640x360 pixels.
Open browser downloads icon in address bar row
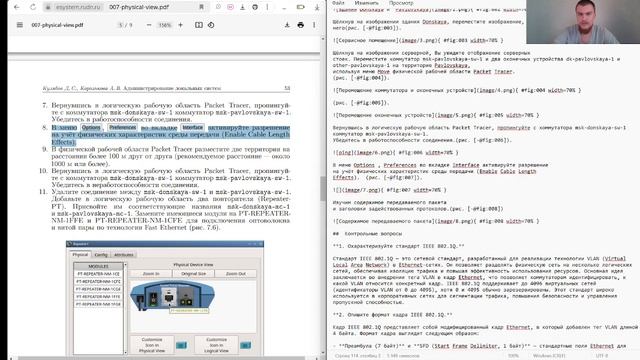point(242,7)
